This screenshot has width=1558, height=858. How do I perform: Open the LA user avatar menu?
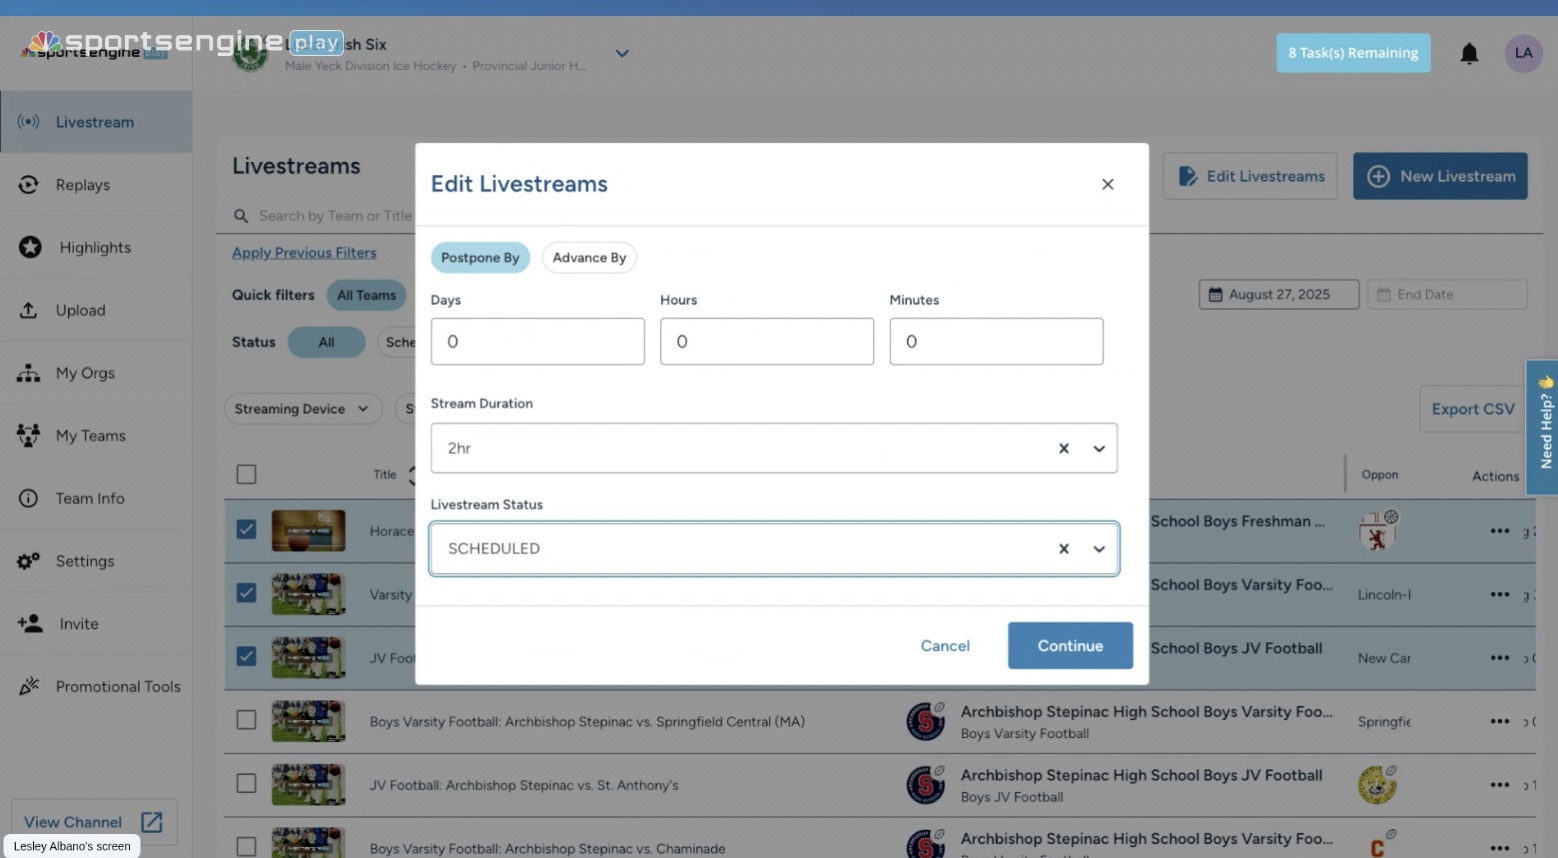1523,53
